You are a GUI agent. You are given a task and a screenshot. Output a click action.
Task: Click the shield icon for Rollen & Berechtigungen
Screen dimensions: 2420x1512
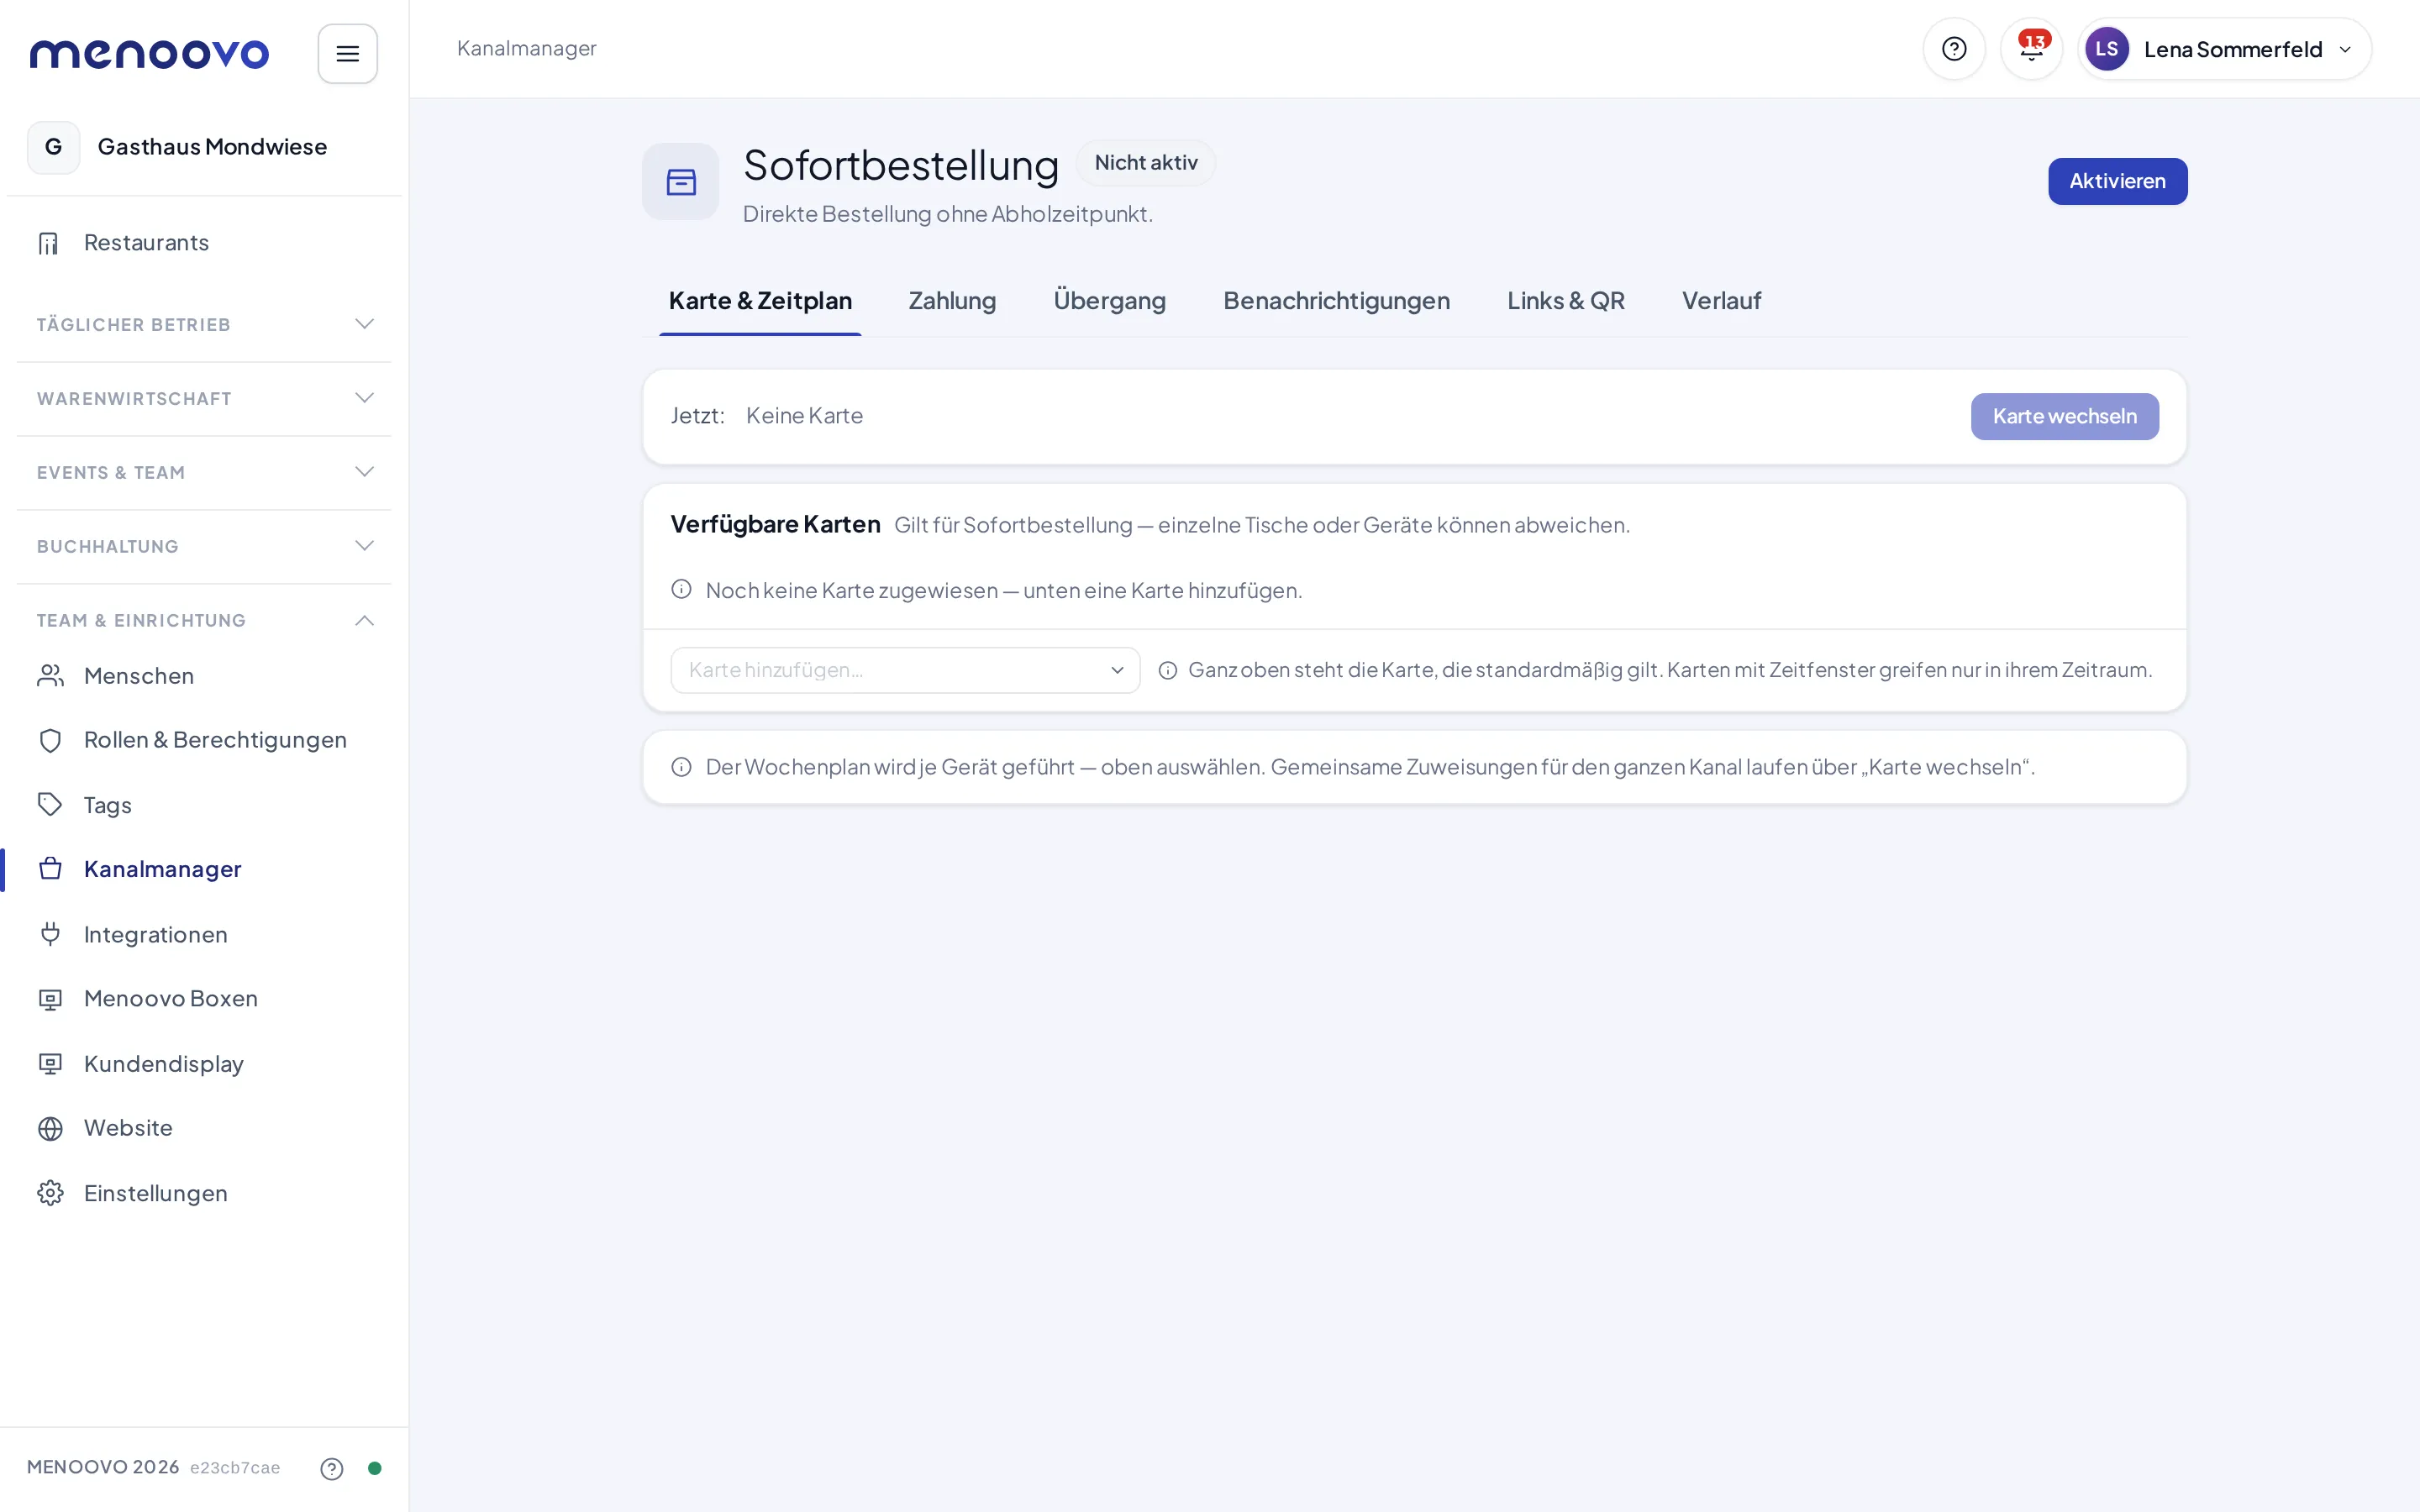50,740
